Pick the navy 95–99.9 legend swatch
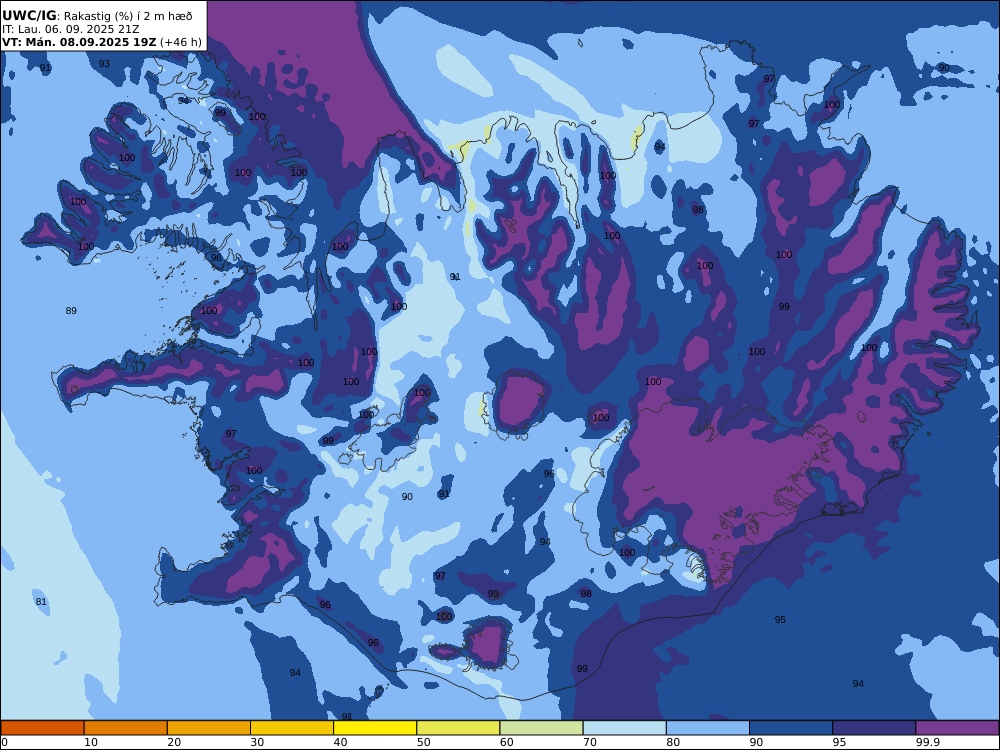This screenshot has height=750, width=1000. coord(874,728)
